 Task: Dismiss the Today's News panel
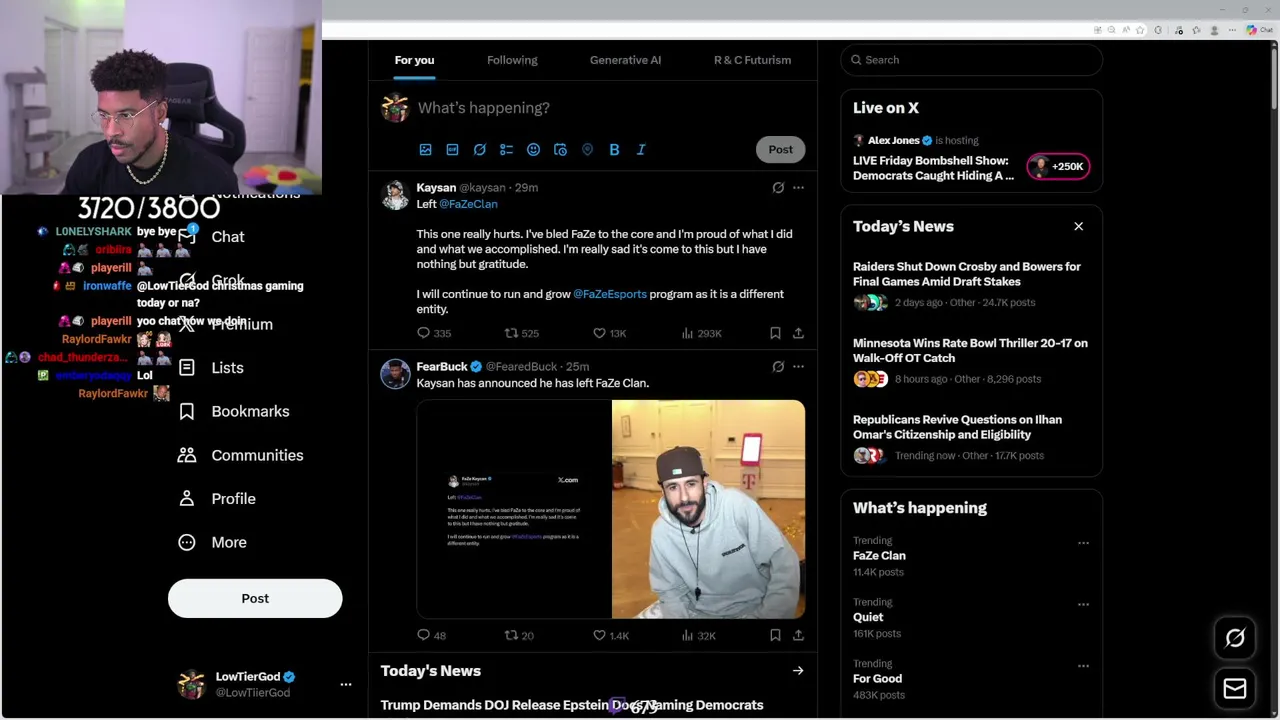(1078, 226)
